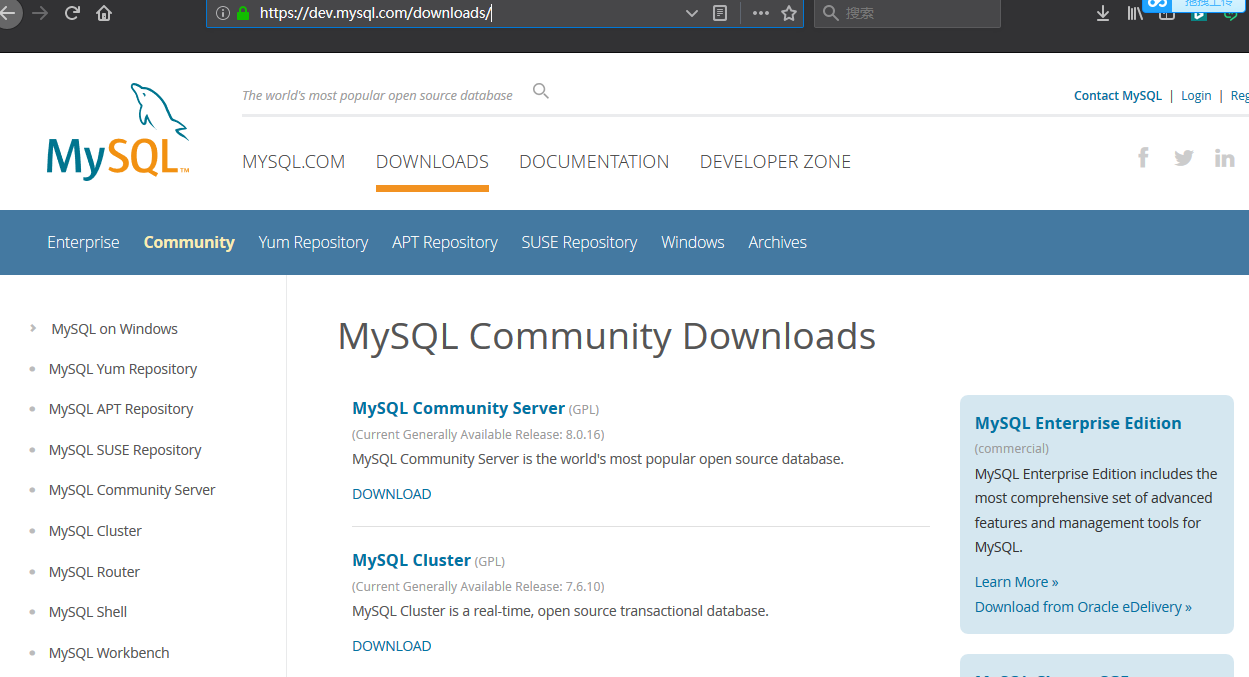Click the Login link
1249x677 pixels.
[x=1196, y=96]
